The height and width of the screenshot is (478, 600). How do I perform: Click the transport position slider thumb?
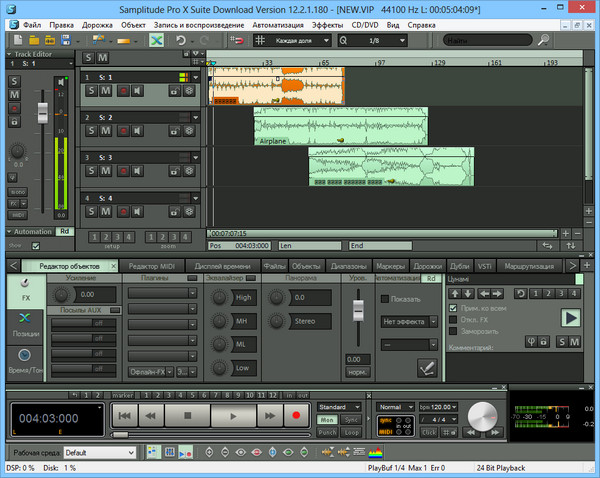click(x=121, y=435)
